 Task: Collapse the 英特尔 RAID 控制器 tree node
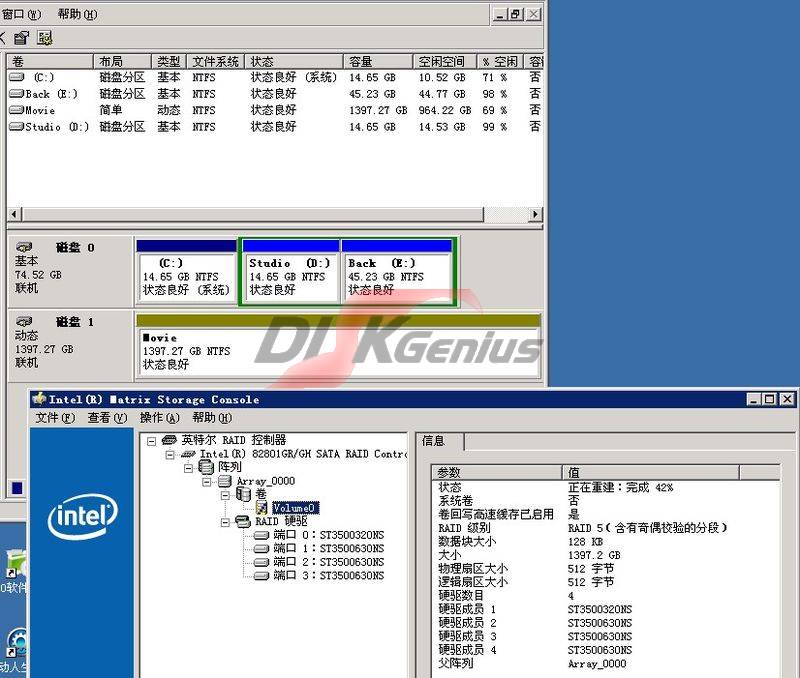click(152, 441)
